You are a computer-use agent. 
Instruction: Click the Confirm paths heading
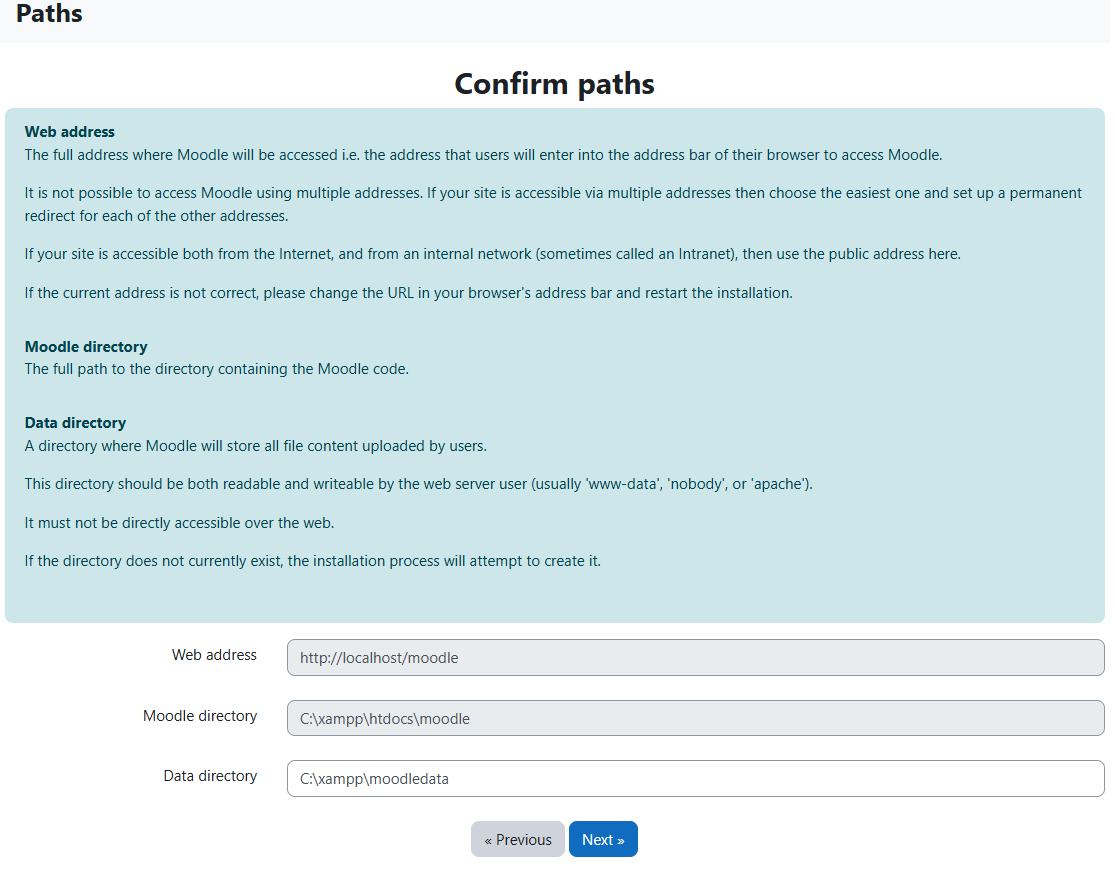click(555, 84)
